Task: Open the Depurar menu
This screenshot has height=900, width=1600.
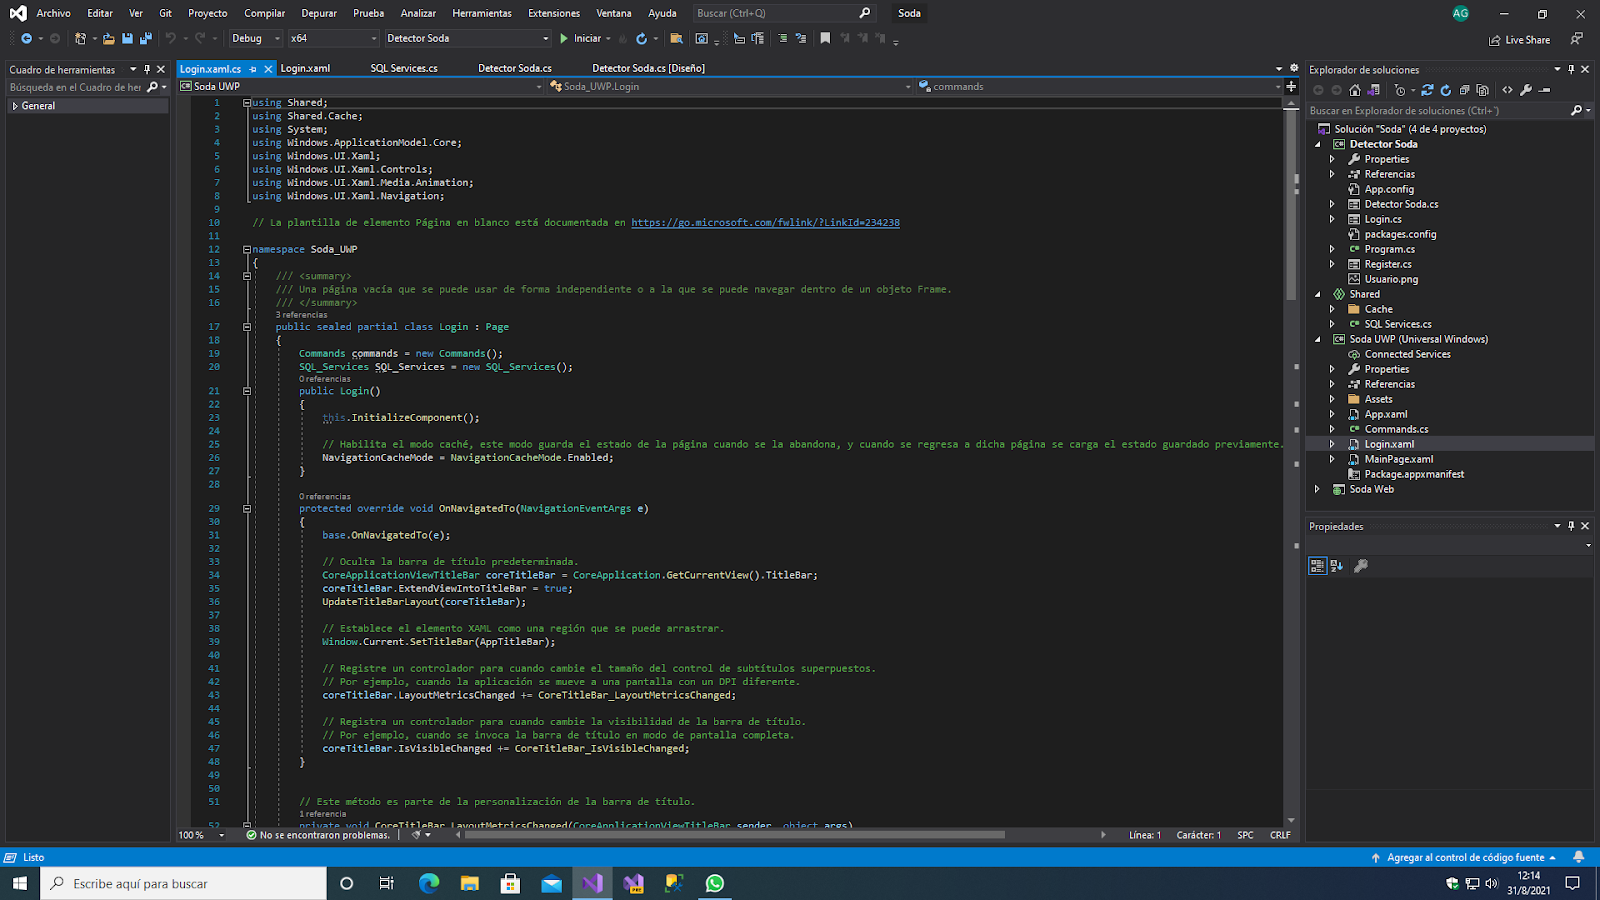Action: tap(319, 13)
